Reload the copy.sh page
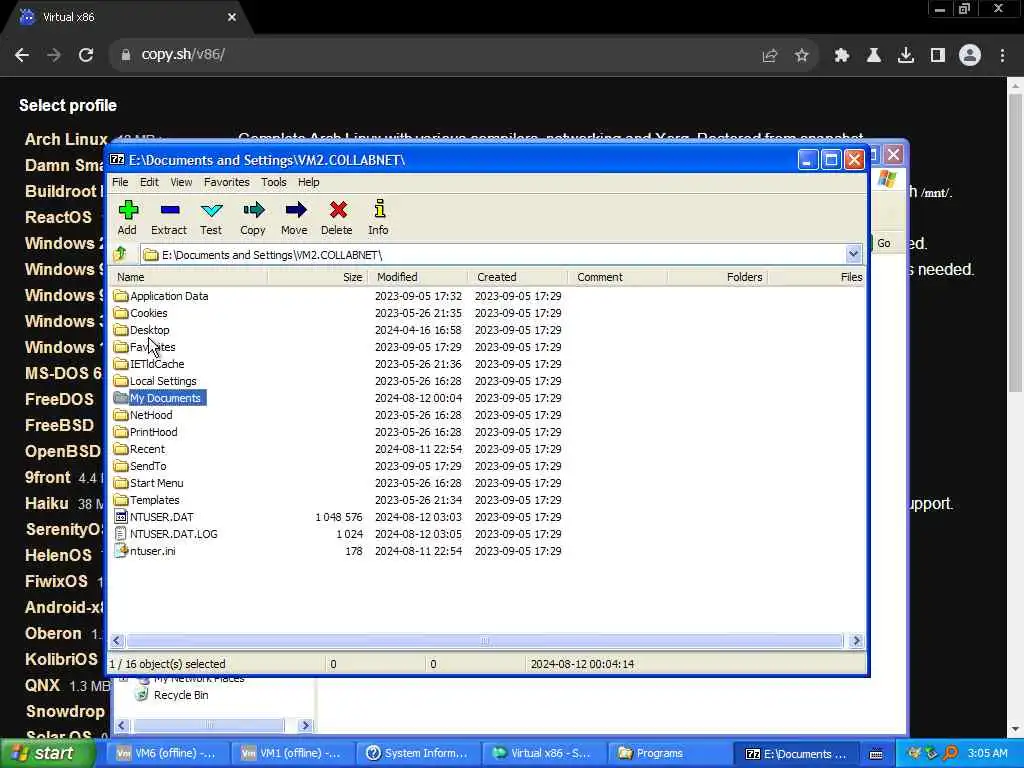Image resolution: width=1024 pixels, height=768 pixels. (x=86, y=55)
